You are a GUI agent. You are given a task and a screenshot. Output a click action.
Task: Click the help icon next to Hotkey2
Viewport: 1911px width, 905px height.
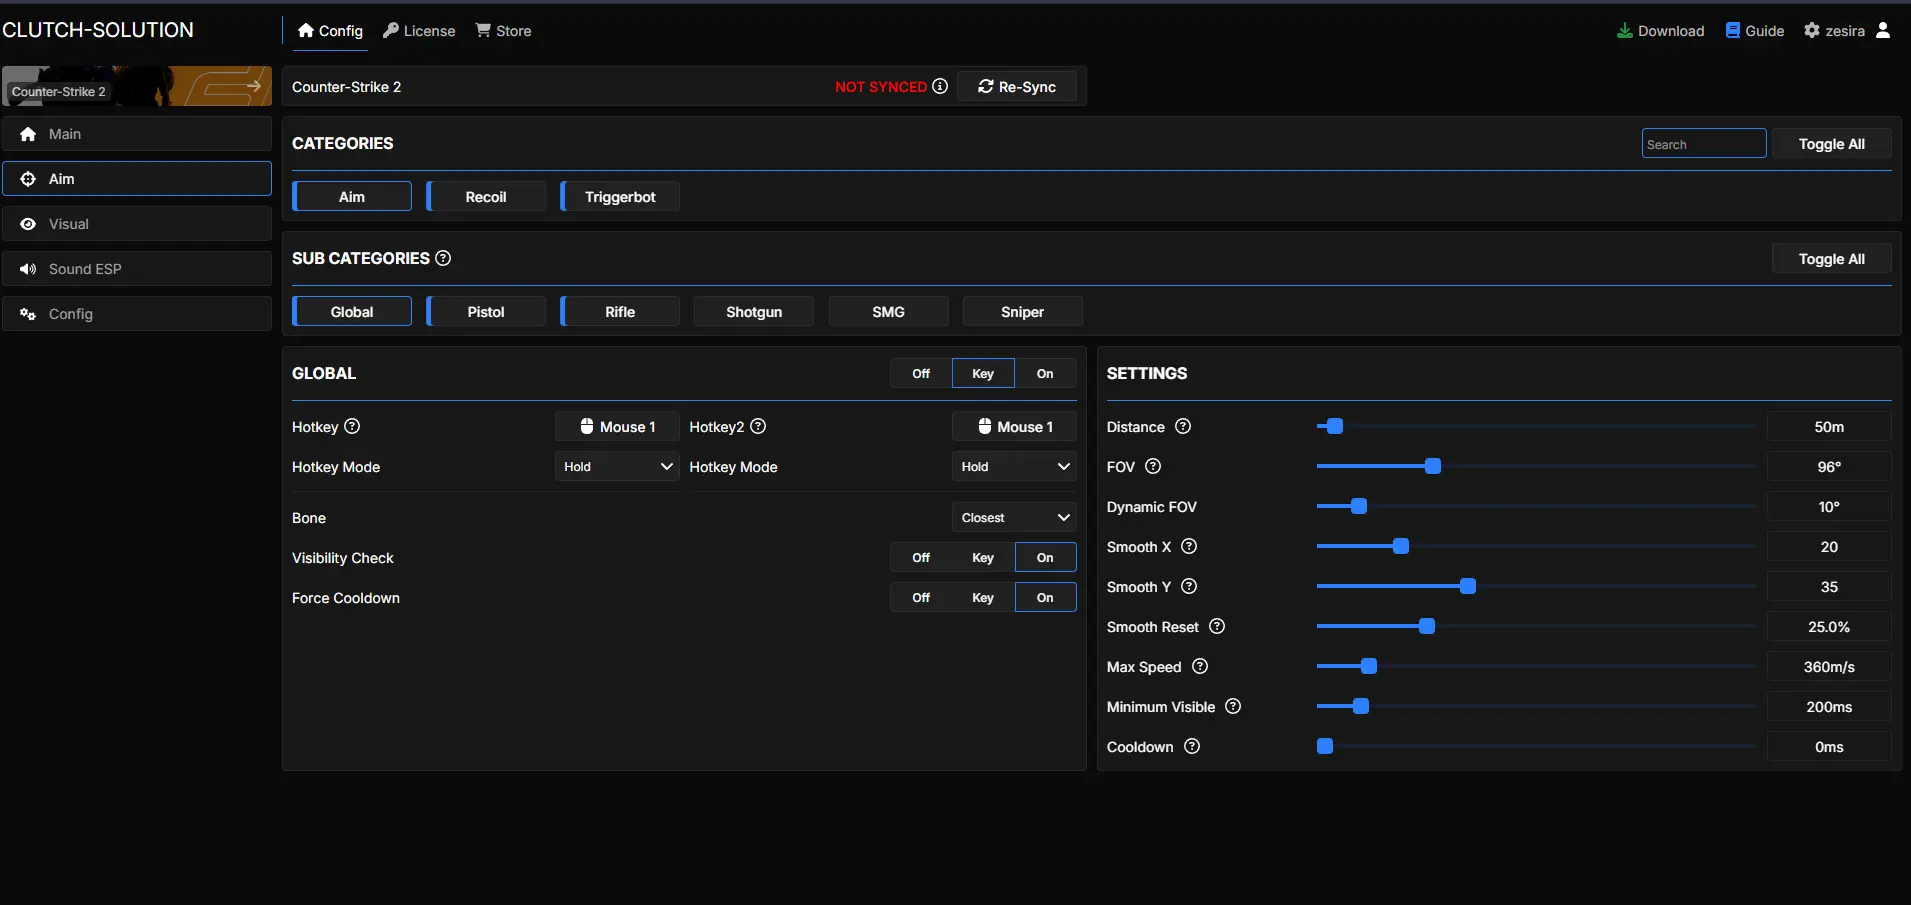[758, 427]
